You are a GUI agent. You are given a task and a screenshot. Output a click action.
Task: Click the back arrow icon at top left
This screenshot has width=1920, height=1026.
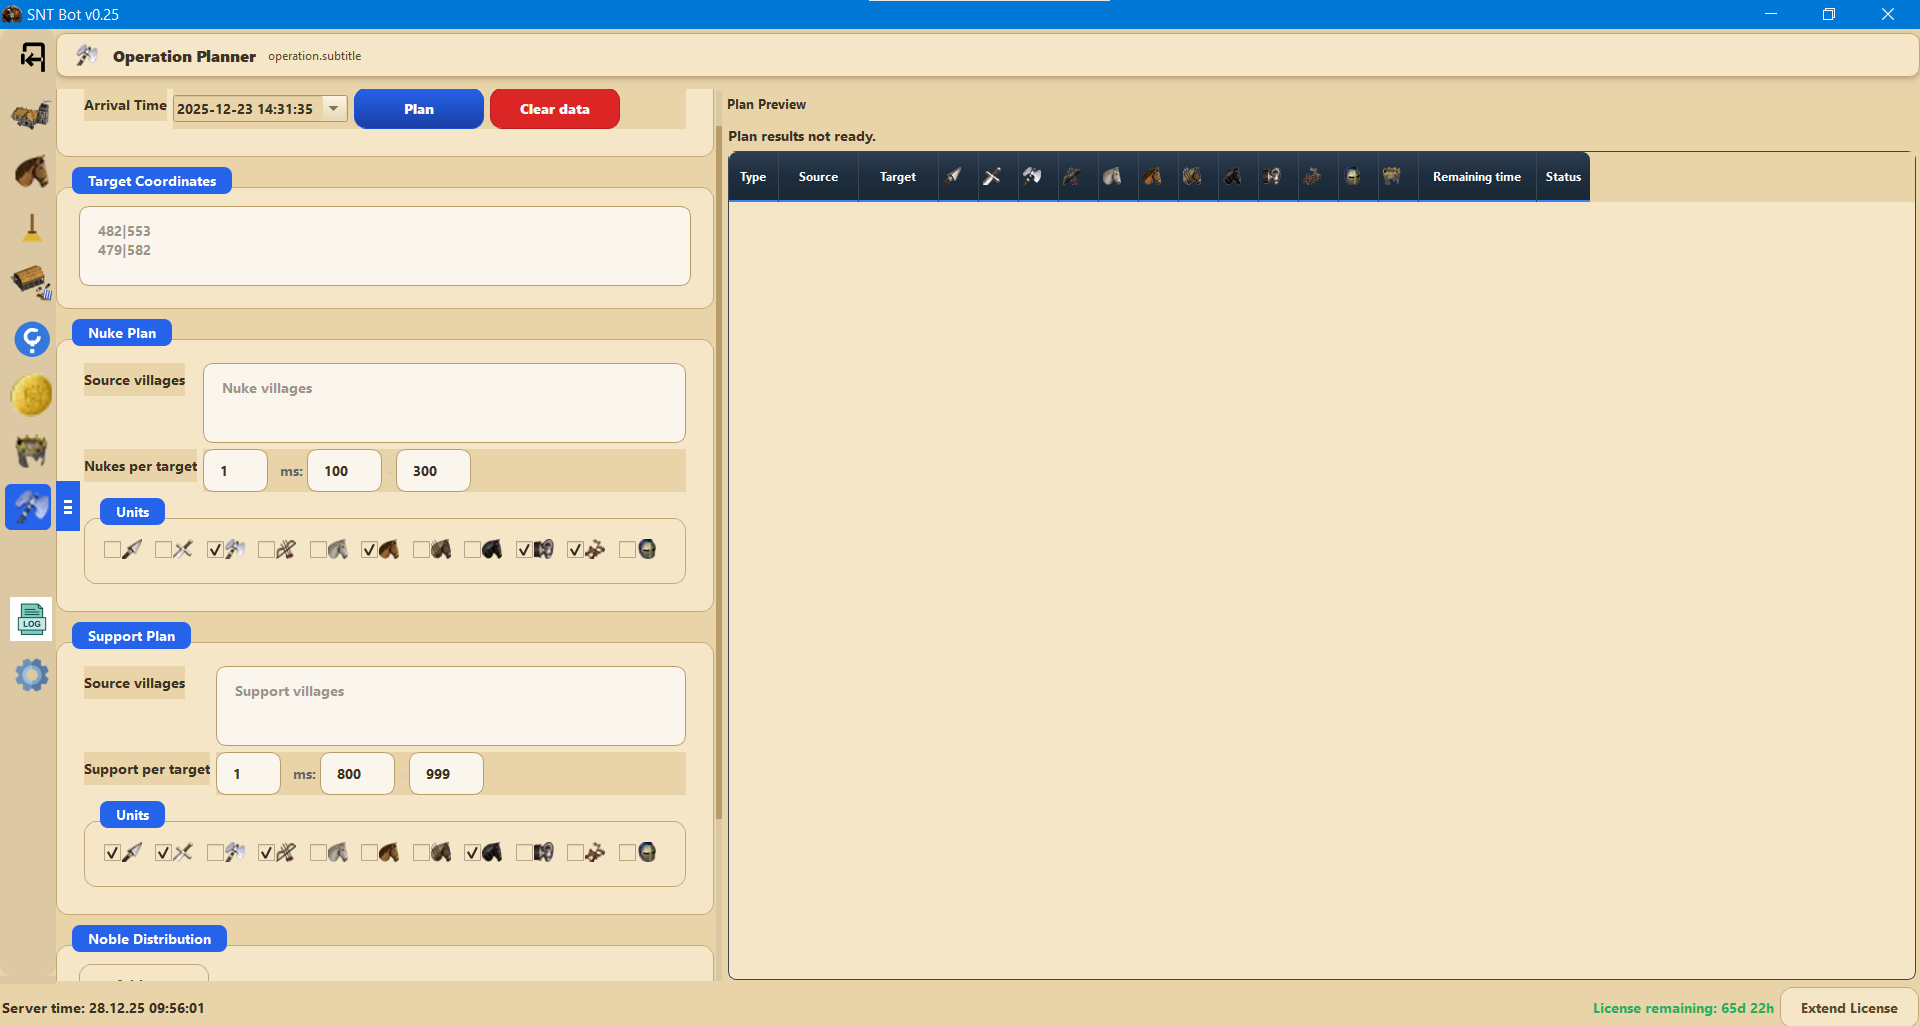[x=32, y=57]
